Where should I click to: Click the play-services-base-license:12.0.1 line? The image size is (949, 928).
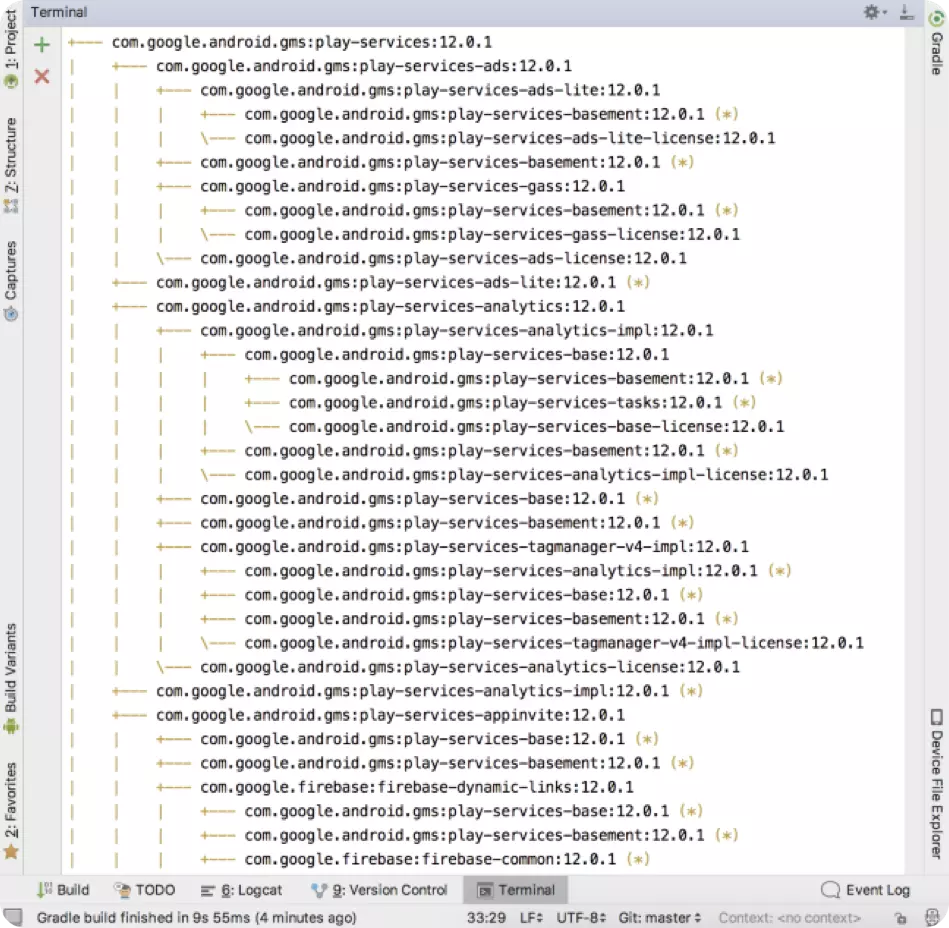pyautogui.click(x=536, y=427)
